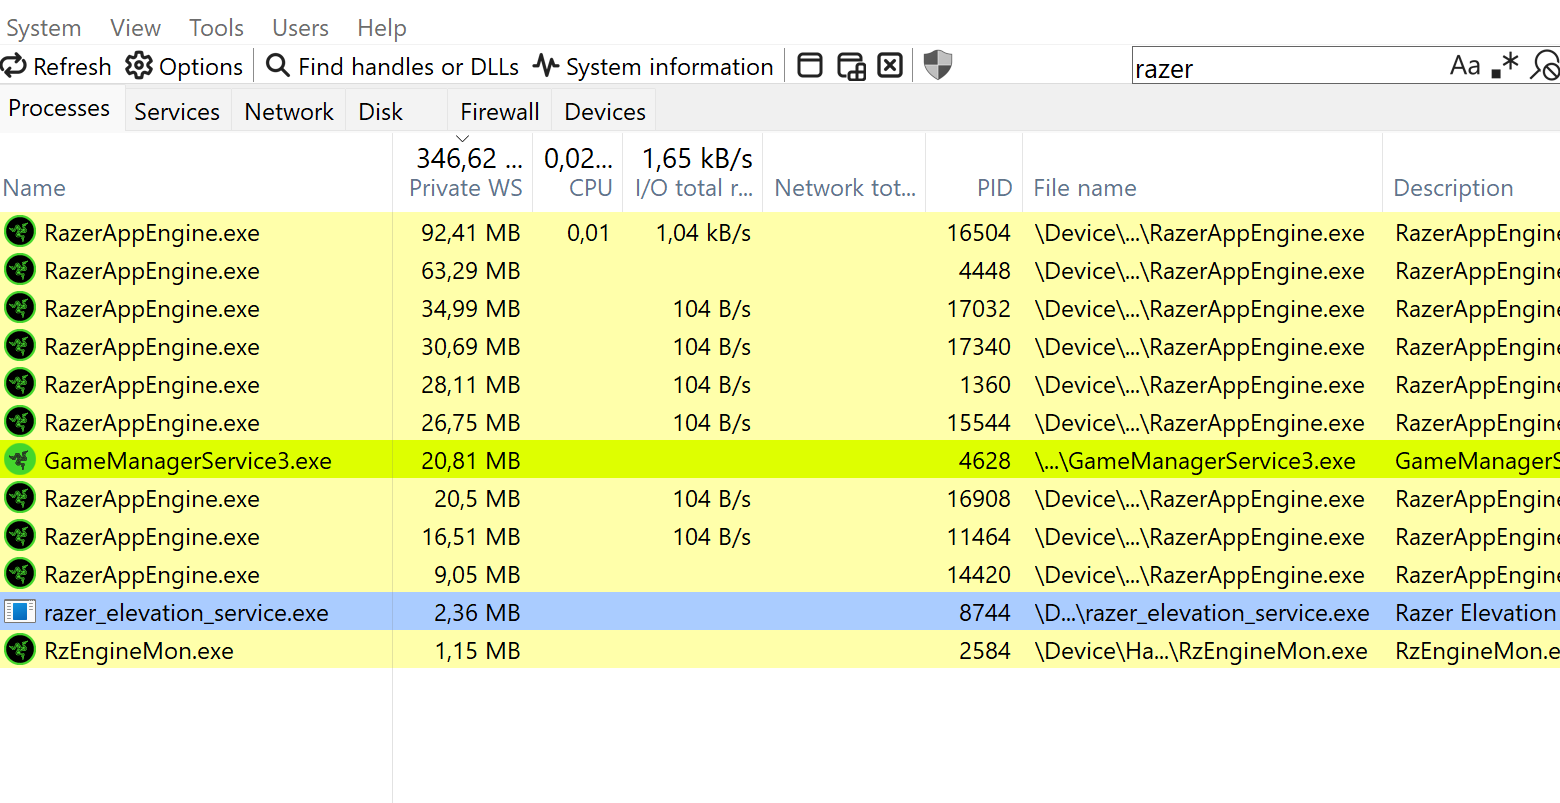Click the razer_elevation_service.exe window icon
This screenshot has width=1560, height=803.
coord(20,612)
